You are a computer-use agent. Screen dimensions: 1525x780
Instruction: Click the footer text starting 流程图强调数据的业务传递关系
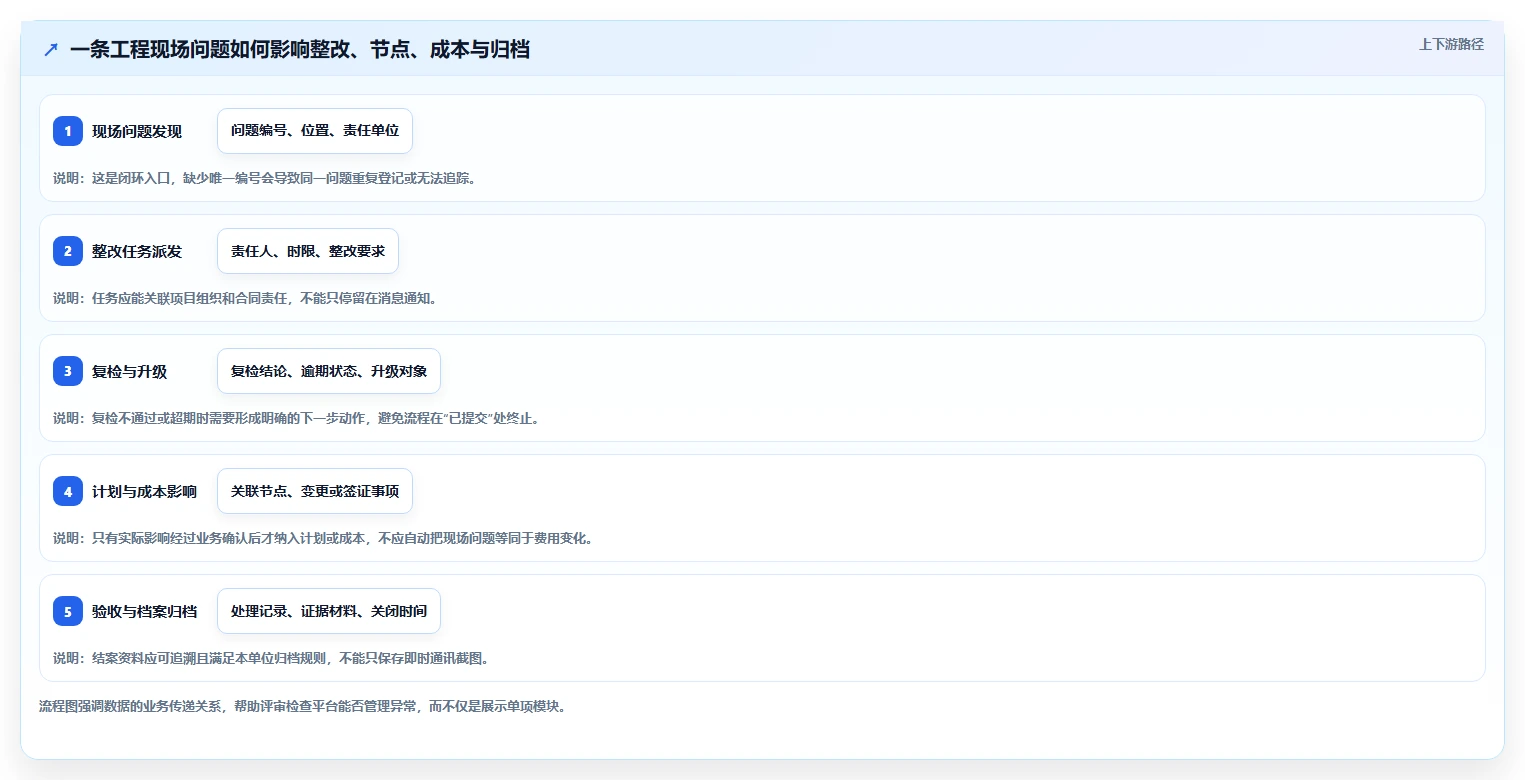pos(303,706)
